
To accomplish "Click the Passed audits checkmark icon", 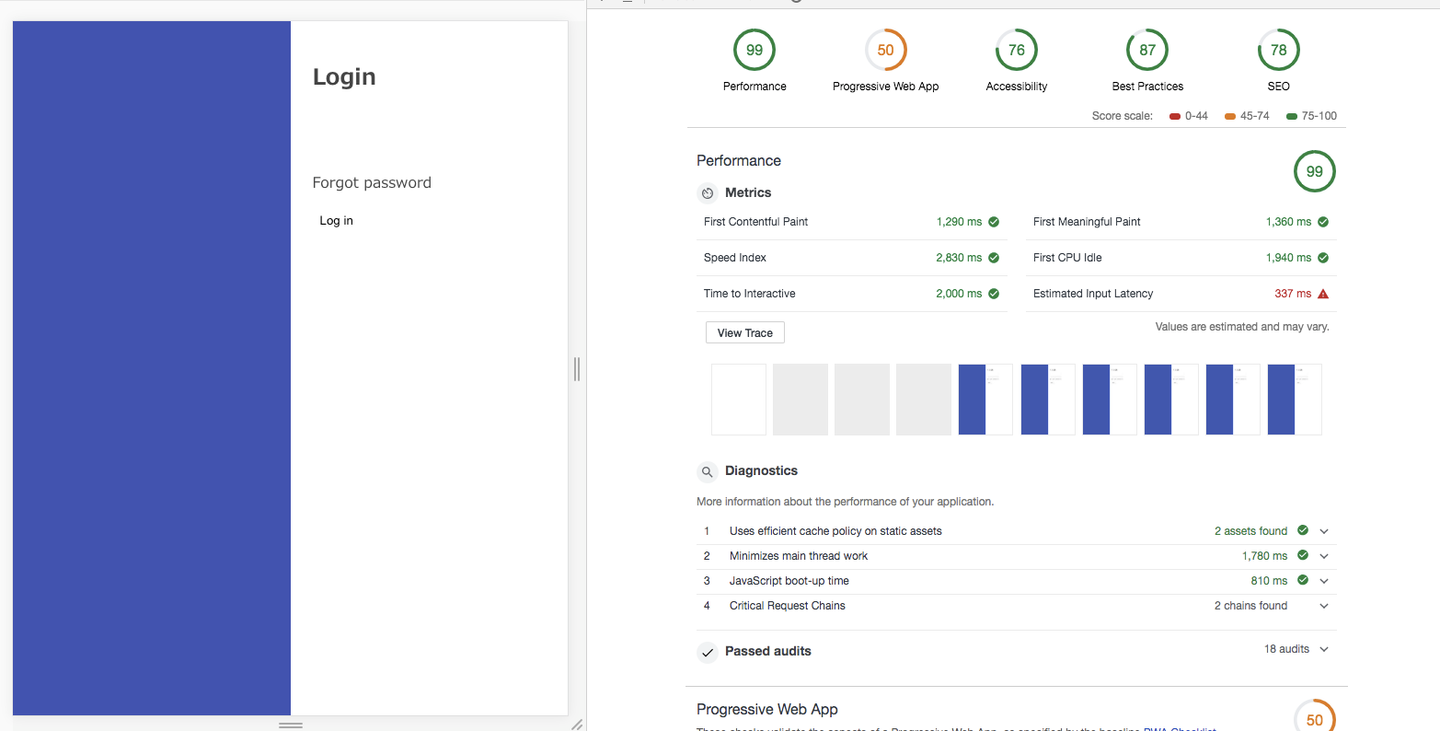I will [708, 652].
